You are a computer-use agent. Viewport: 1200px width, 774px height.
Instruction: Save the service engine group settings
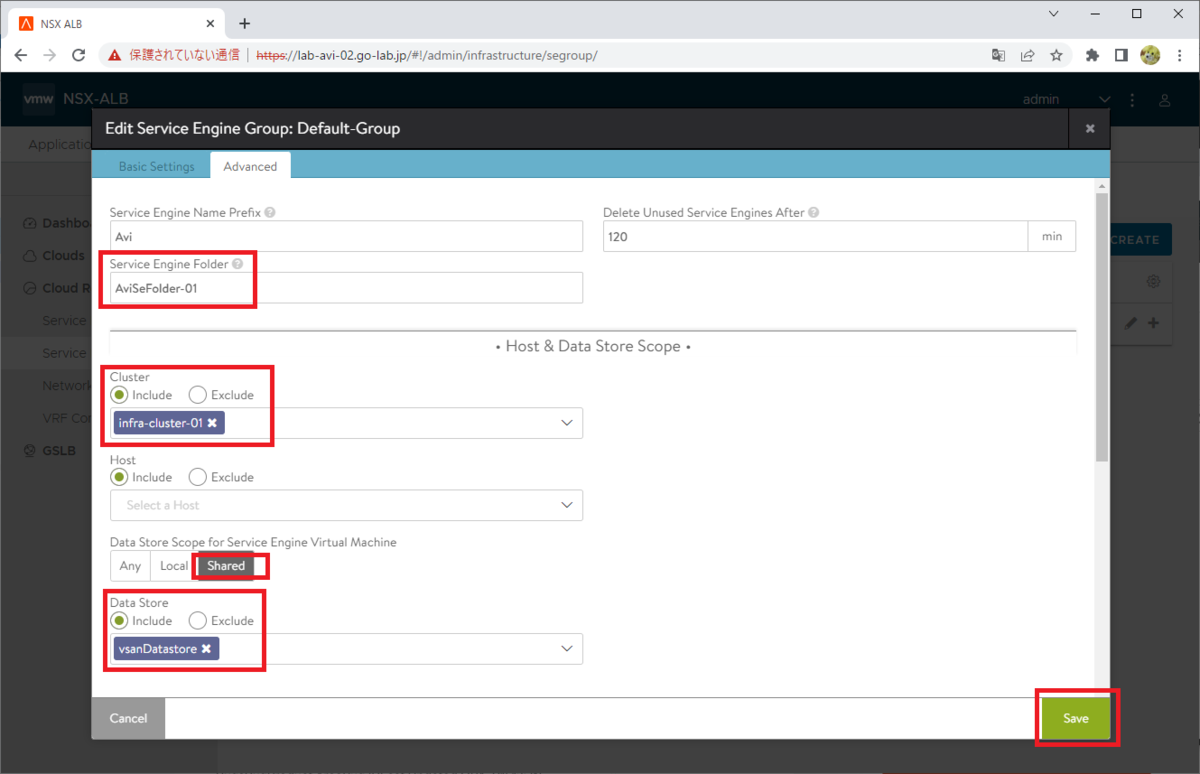(1076, 718)
